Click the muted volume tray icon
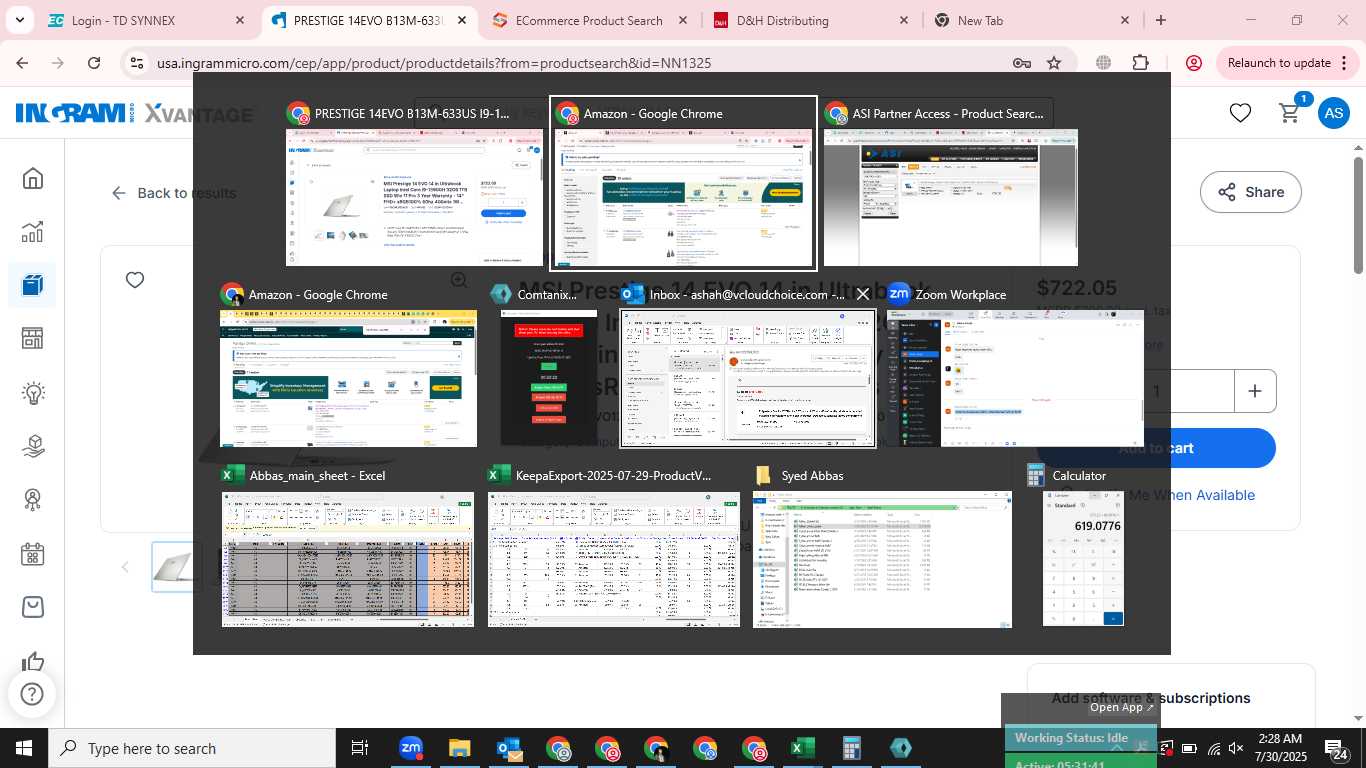The image size is (1366, 768). point(1236,748)
